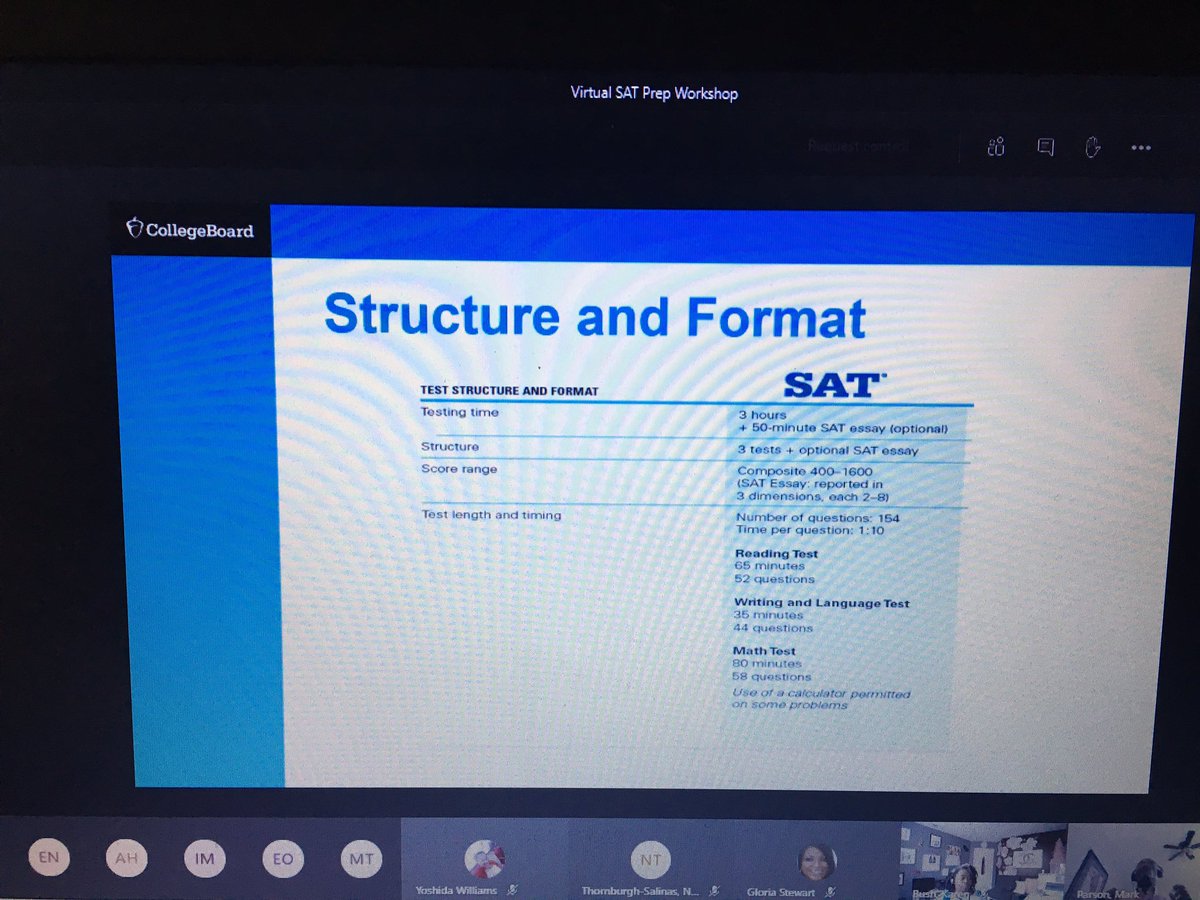Select the EO participant avatar
Image resolution: width=1200 pixels, height=900 pixels.
click(x=282, y=858)
